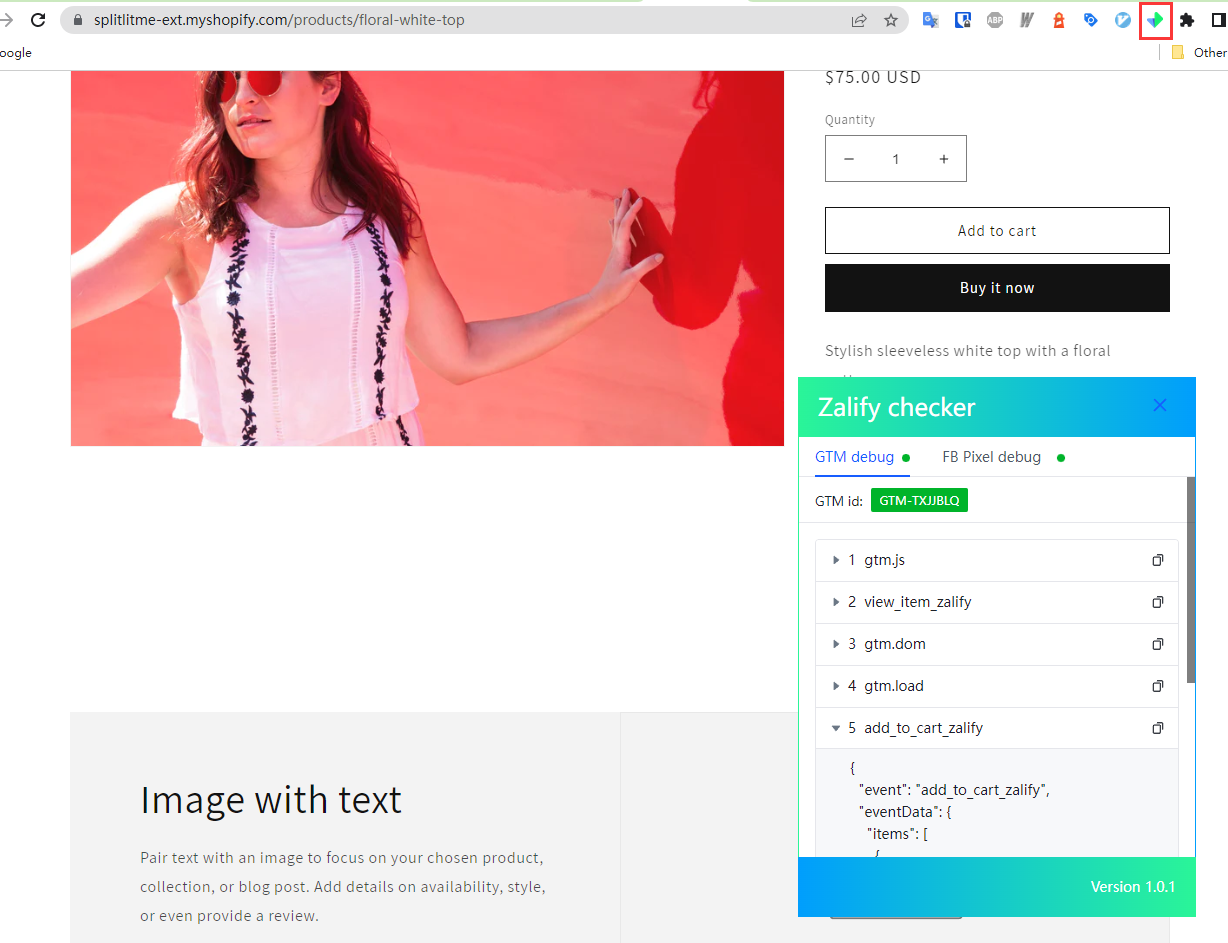Open the Zalify checker extension icon
The image size is (1228, 943).
point(1155,20)
